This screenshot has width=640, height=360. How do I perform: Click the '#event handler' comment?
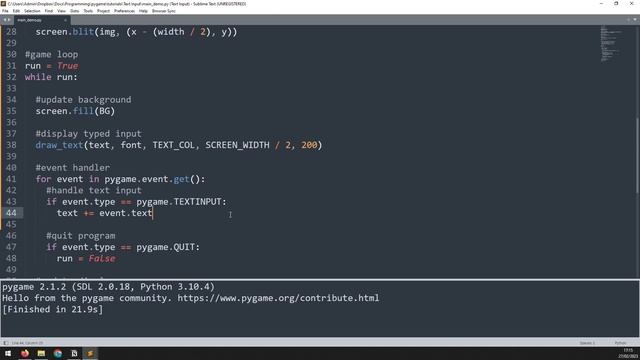point(73,168)
